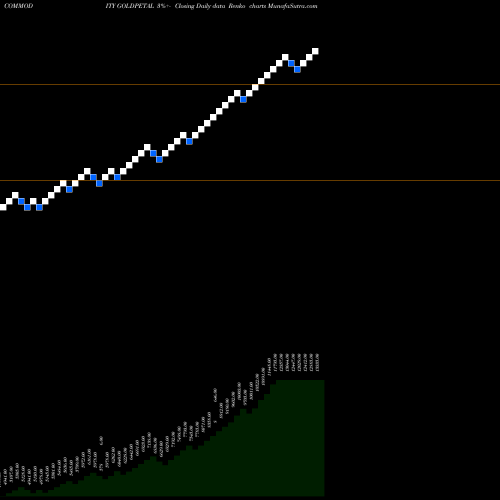The height and width of the screenshot is (500, 500).
Task: Click the flat green volume plateau at the right end
Action: [x=300, y=437]
